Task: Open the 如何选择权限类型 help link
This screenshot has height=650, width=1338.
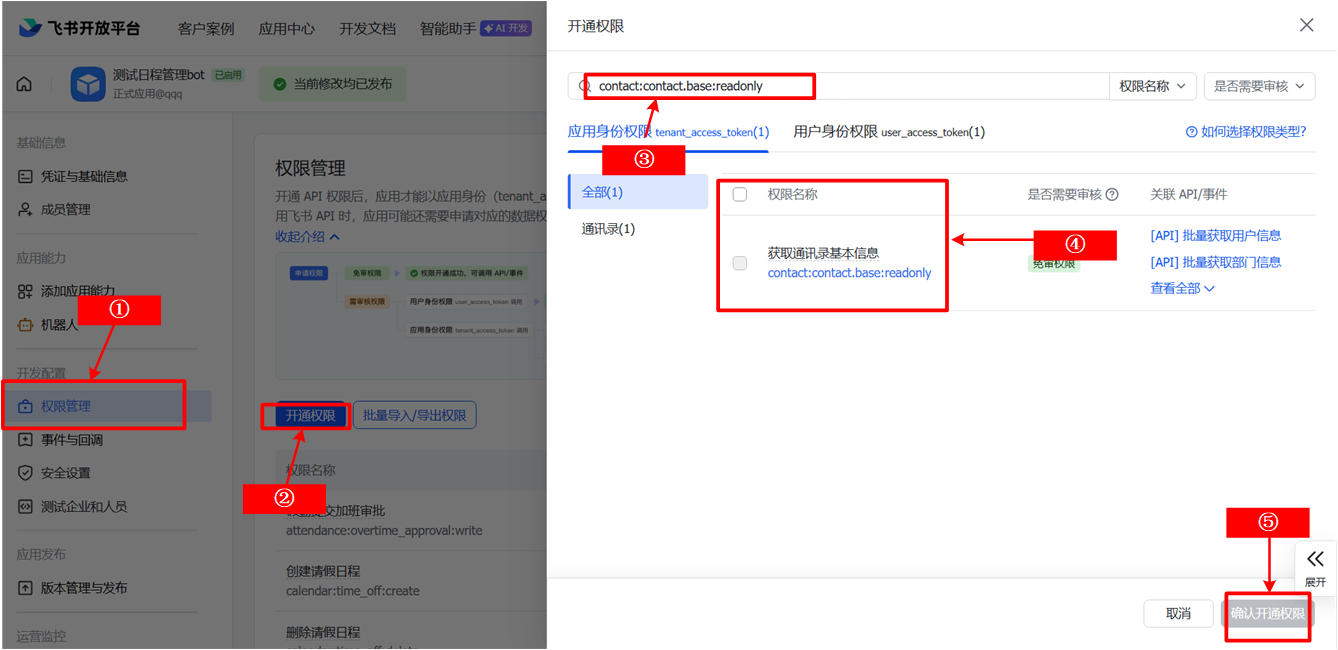Action: 1245,132
